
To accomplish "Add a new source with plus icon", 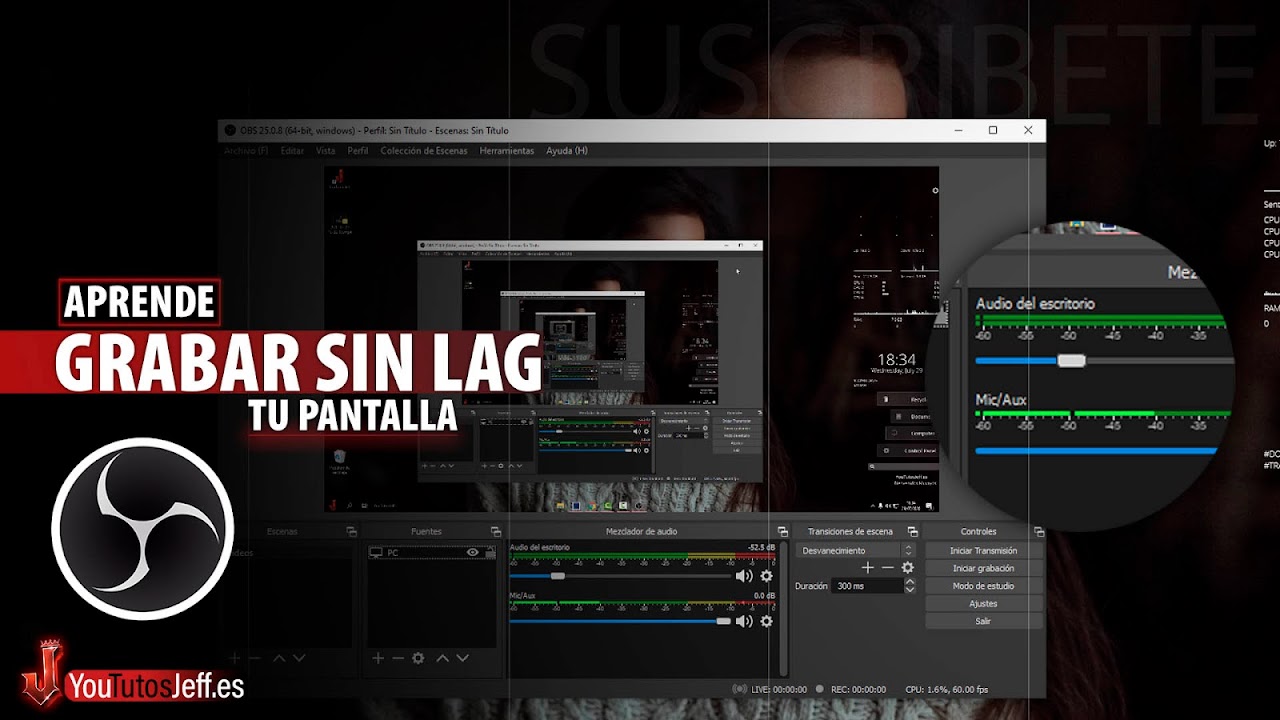I will tap(378, 658).
